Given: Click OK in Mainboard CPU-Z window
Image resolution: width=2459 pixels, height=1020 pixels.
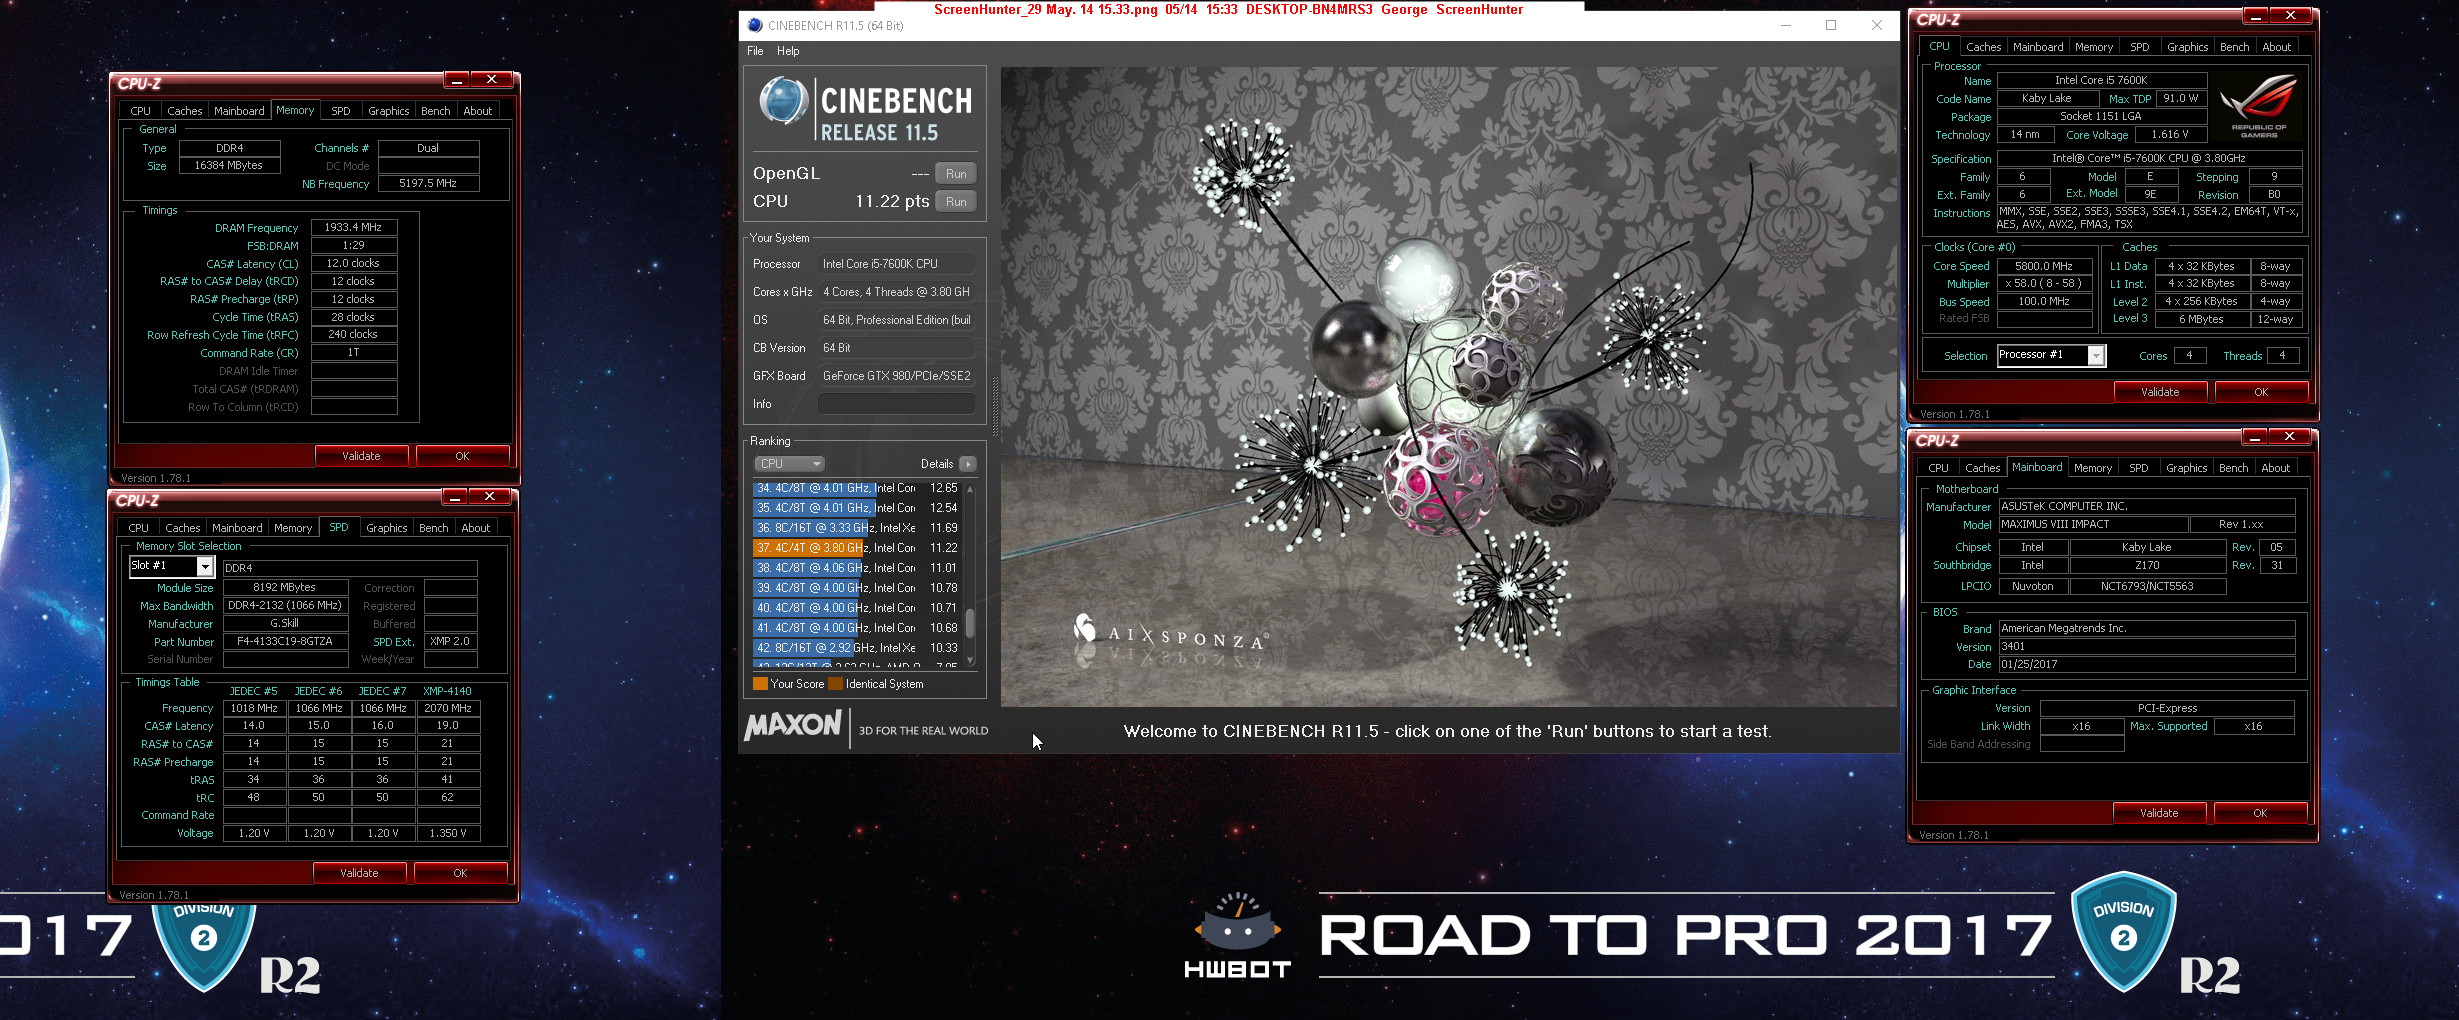Looking at the screenshot, I should [x=2260, y=813].
